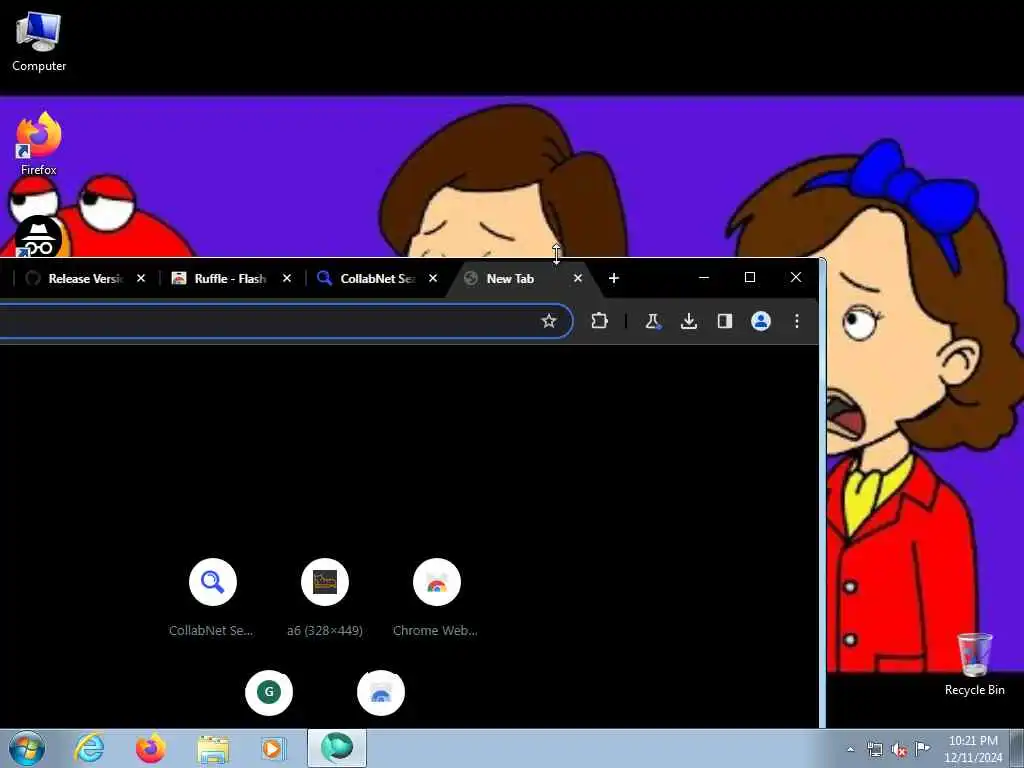Launch Firefox from the taskbar

click(151, 748)
